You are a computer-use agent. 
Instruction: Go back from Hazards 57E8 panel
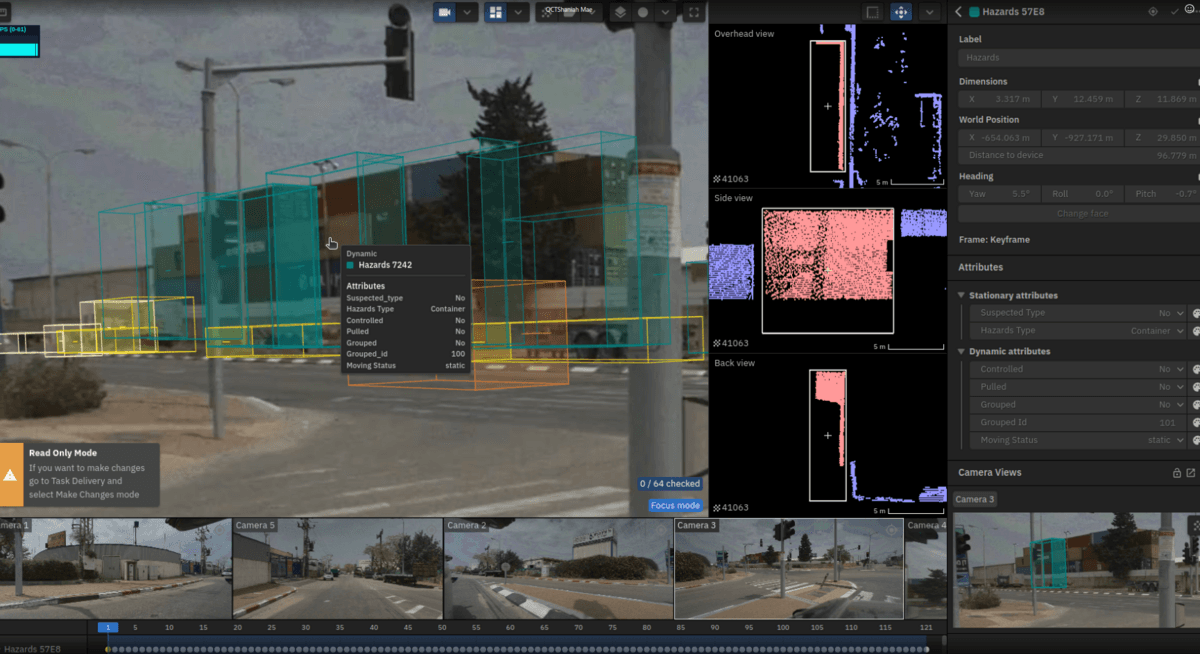pos(959,12)
